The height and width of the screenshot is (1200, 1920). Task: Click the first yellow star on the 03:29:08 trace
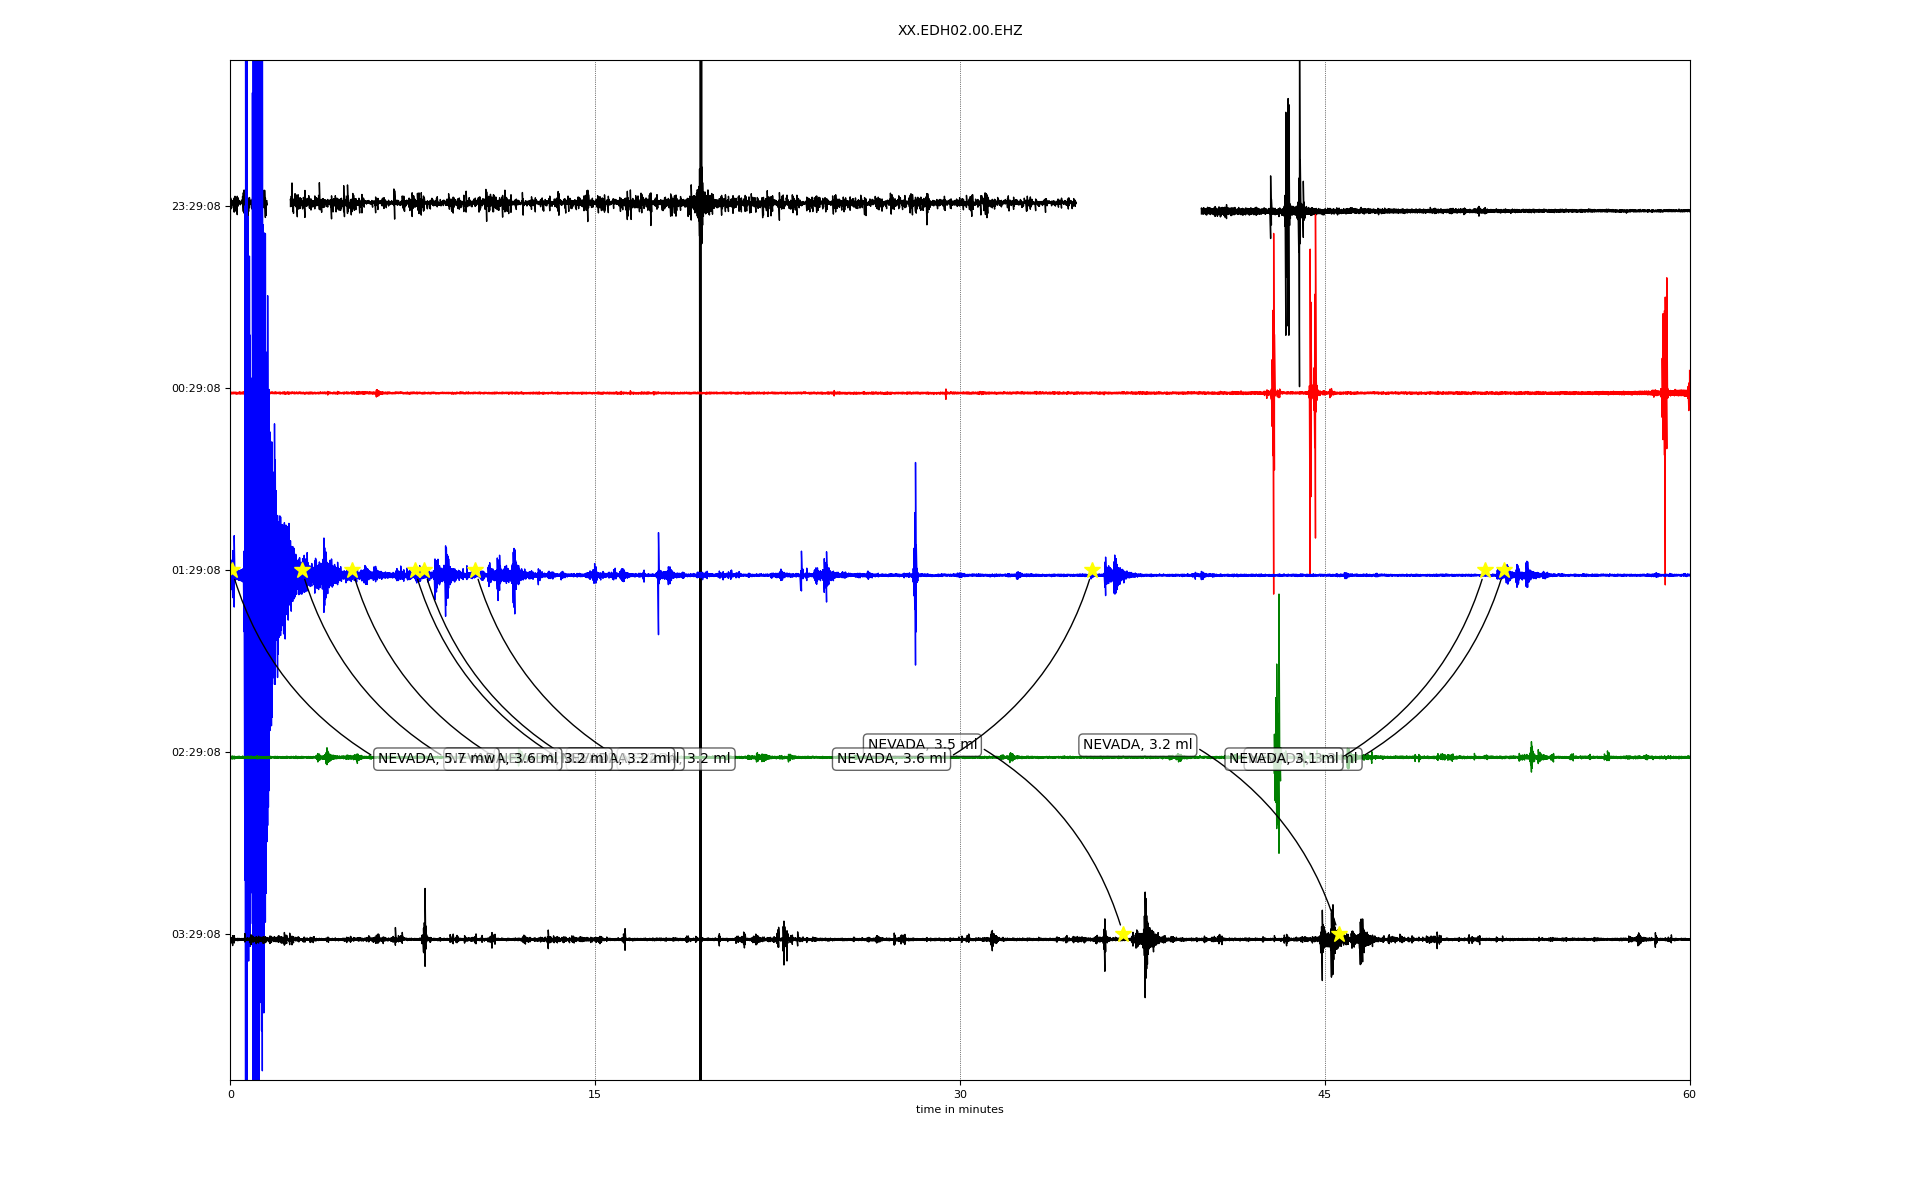point(1123,934)
